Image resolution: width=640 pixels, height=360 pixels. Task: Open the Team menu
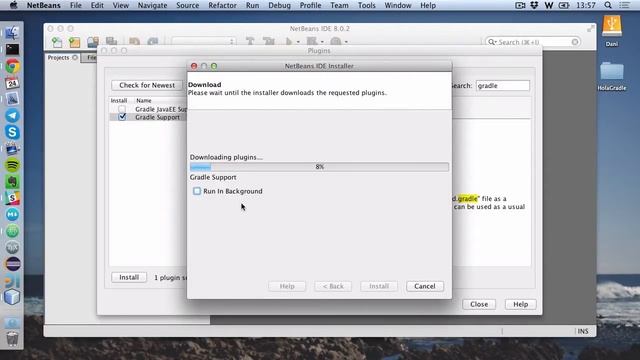(339, 5)
